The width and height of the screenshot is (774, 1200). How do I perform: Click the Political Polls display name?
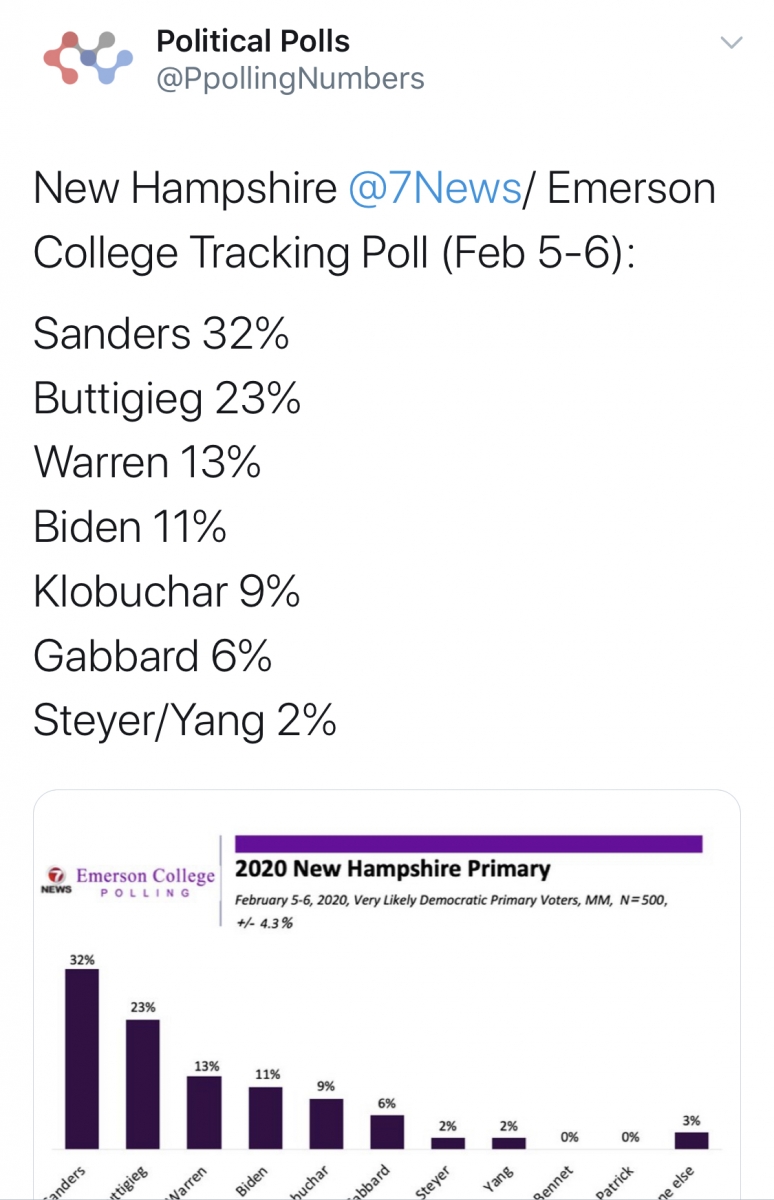coord(253,41)
